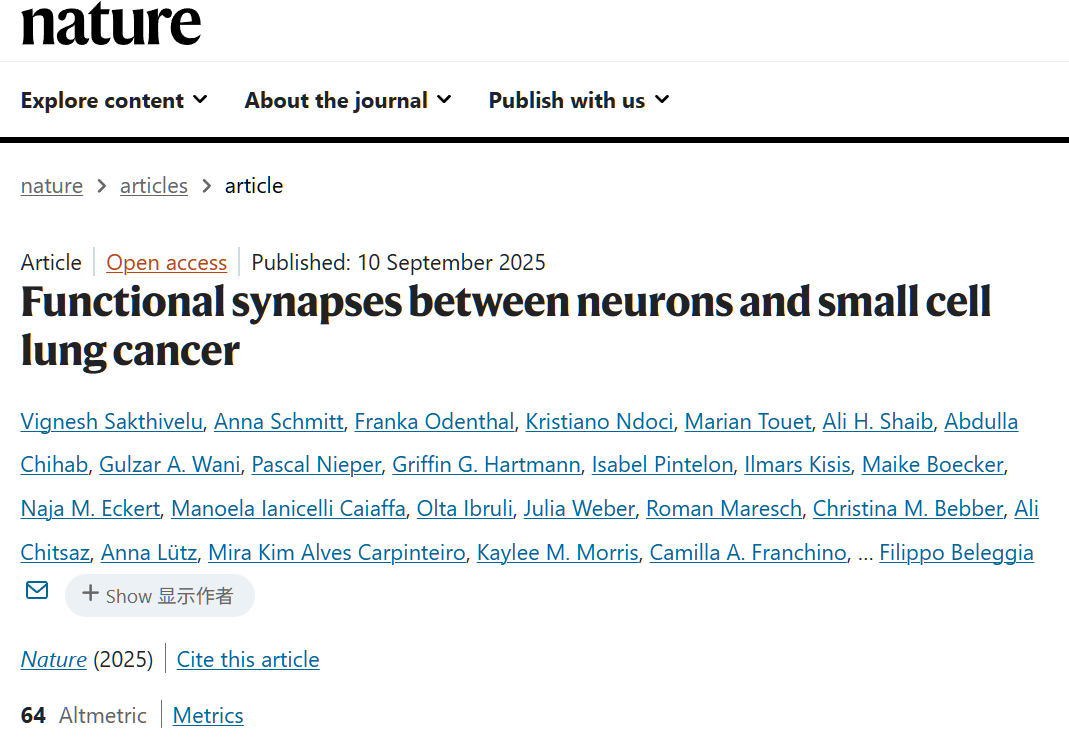The image size is (1069, 739).
Task: View author Franka Odenthal details
Action: (x=434, y=422)
